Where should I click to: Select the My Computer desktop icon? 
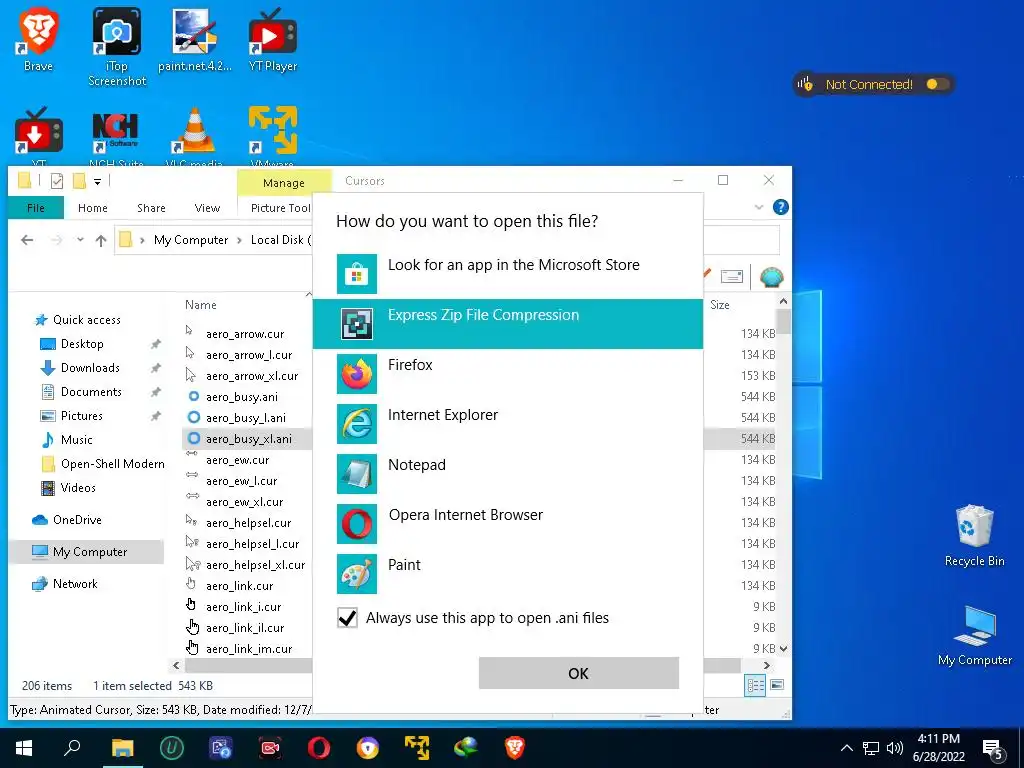(974, 635)
